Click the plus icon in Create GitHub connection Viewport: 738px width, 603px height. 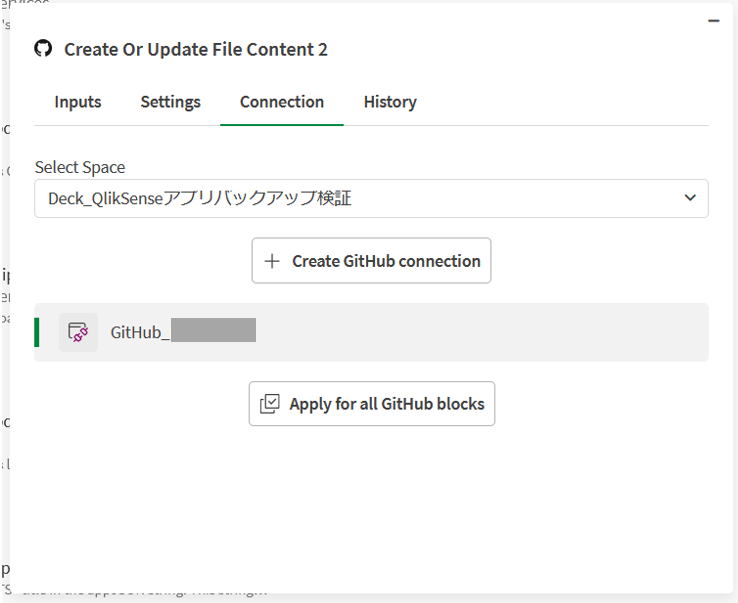point(272,261)
